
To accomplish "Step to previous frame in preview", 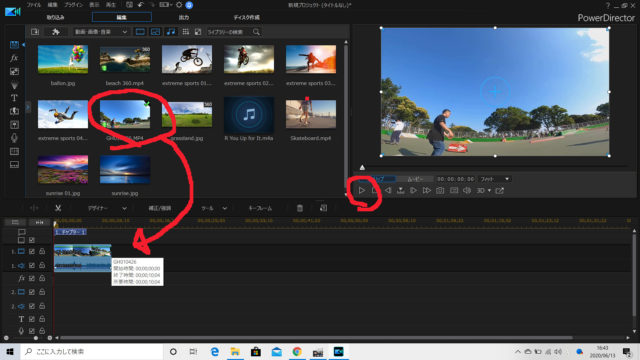I will 388,190.
